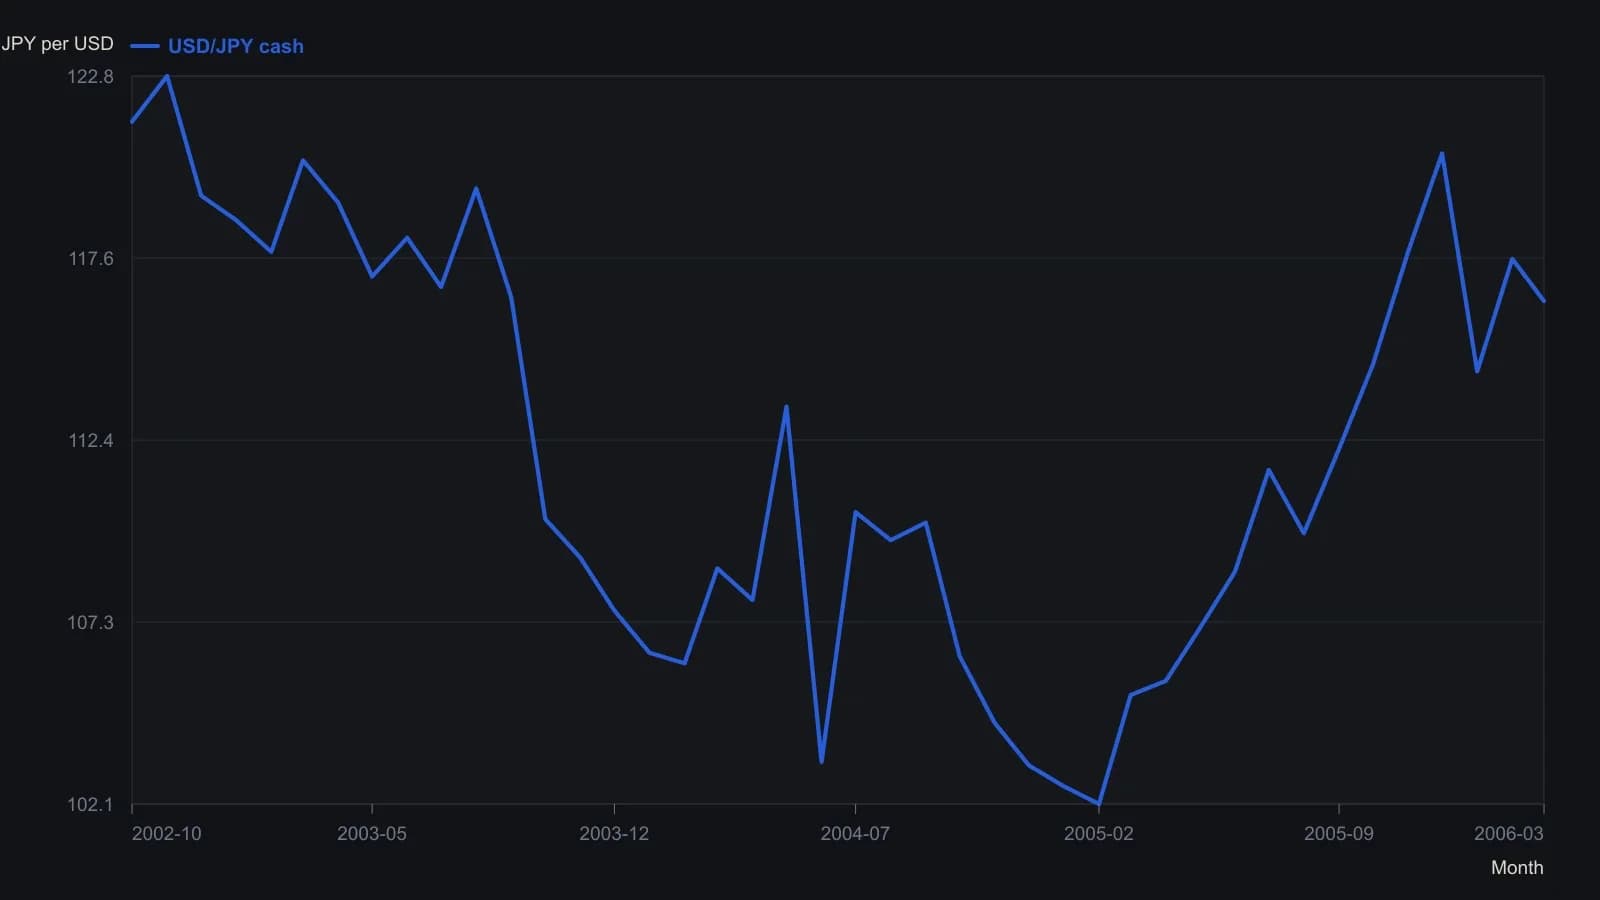Click the 'JPY per USD' axis title
The image size is (1600, 900).
coord(57,44)
